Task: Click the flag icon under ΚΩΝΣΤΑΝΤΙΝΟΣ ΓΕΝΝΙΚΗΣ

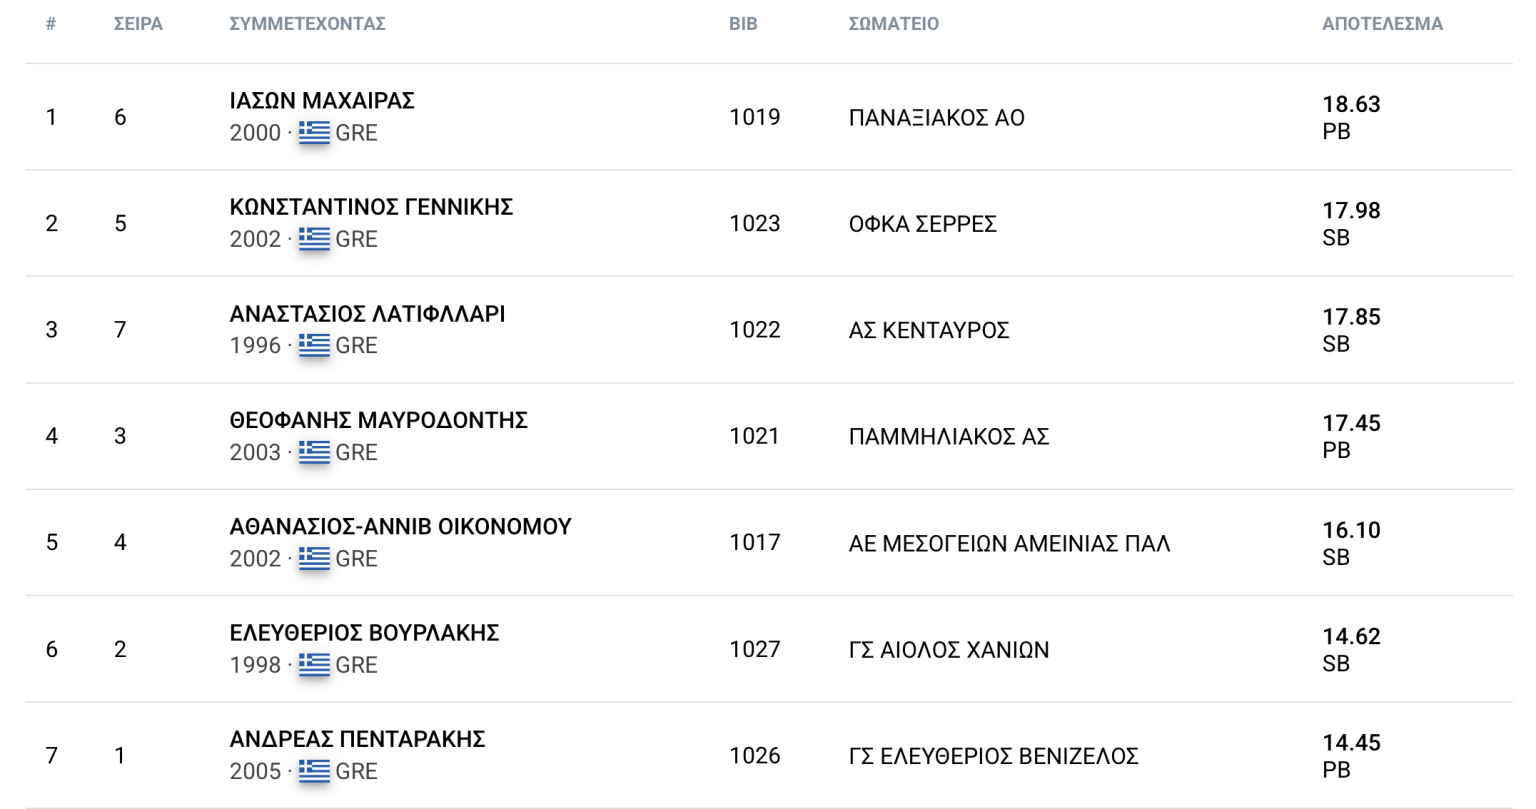Action: point(314,238)
